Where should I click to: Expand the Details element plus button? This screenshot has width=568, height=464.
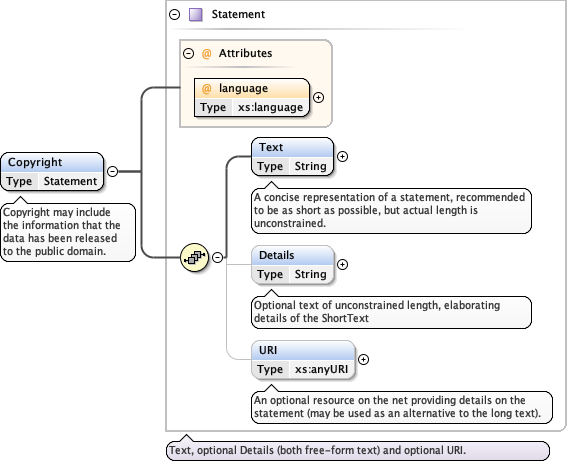(342, 264)
